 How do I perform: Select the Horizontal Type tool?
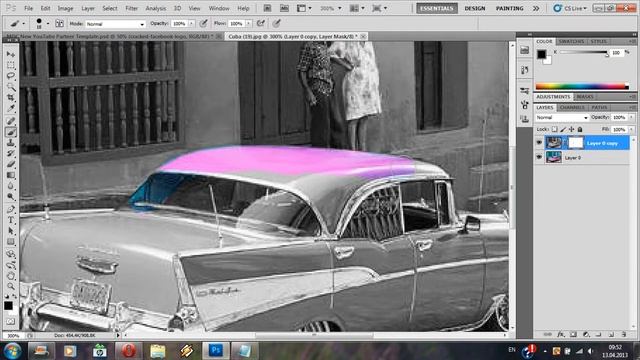11,220
